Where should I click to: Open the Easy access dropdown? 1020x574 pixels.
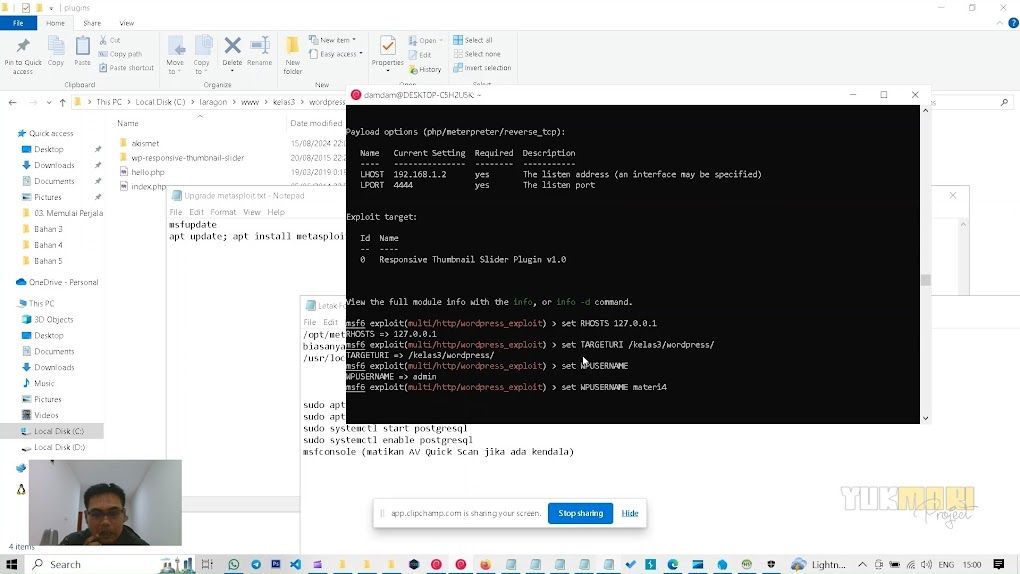click(x=336, y=54)
